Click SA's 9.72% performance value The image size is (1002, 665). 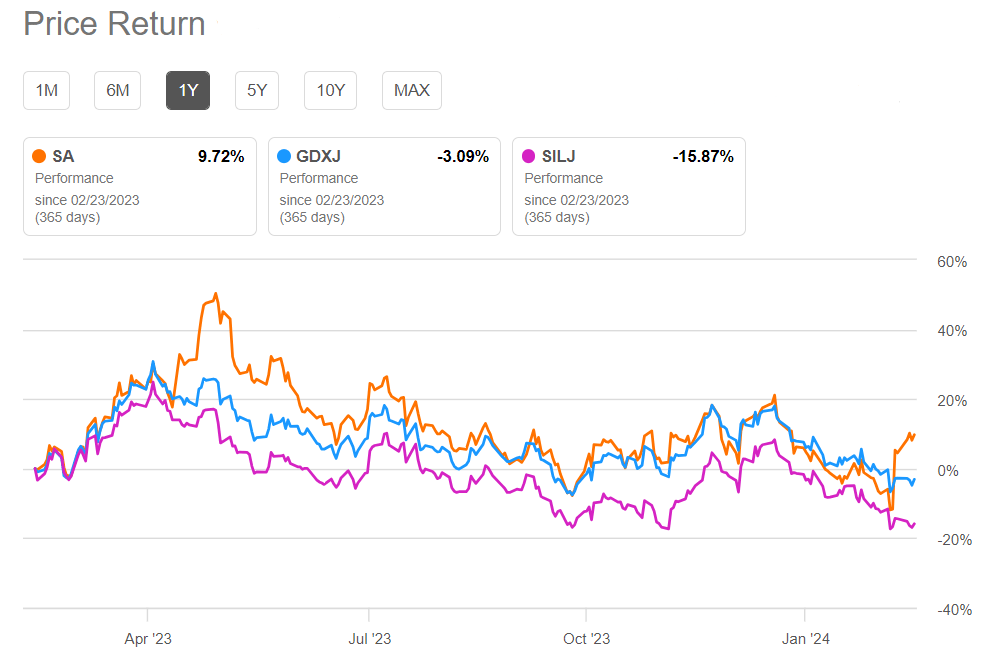pos(221,156)
